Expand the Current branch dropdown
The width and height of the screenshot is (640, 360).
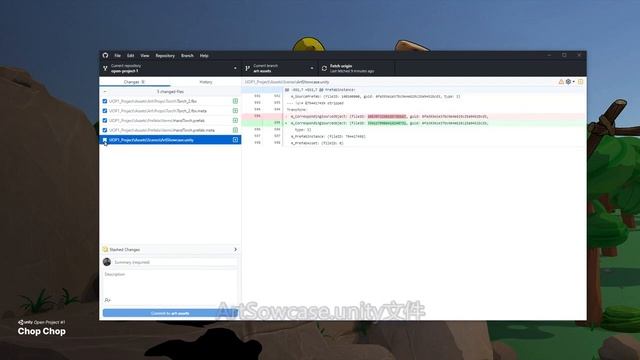click(280, 68)
